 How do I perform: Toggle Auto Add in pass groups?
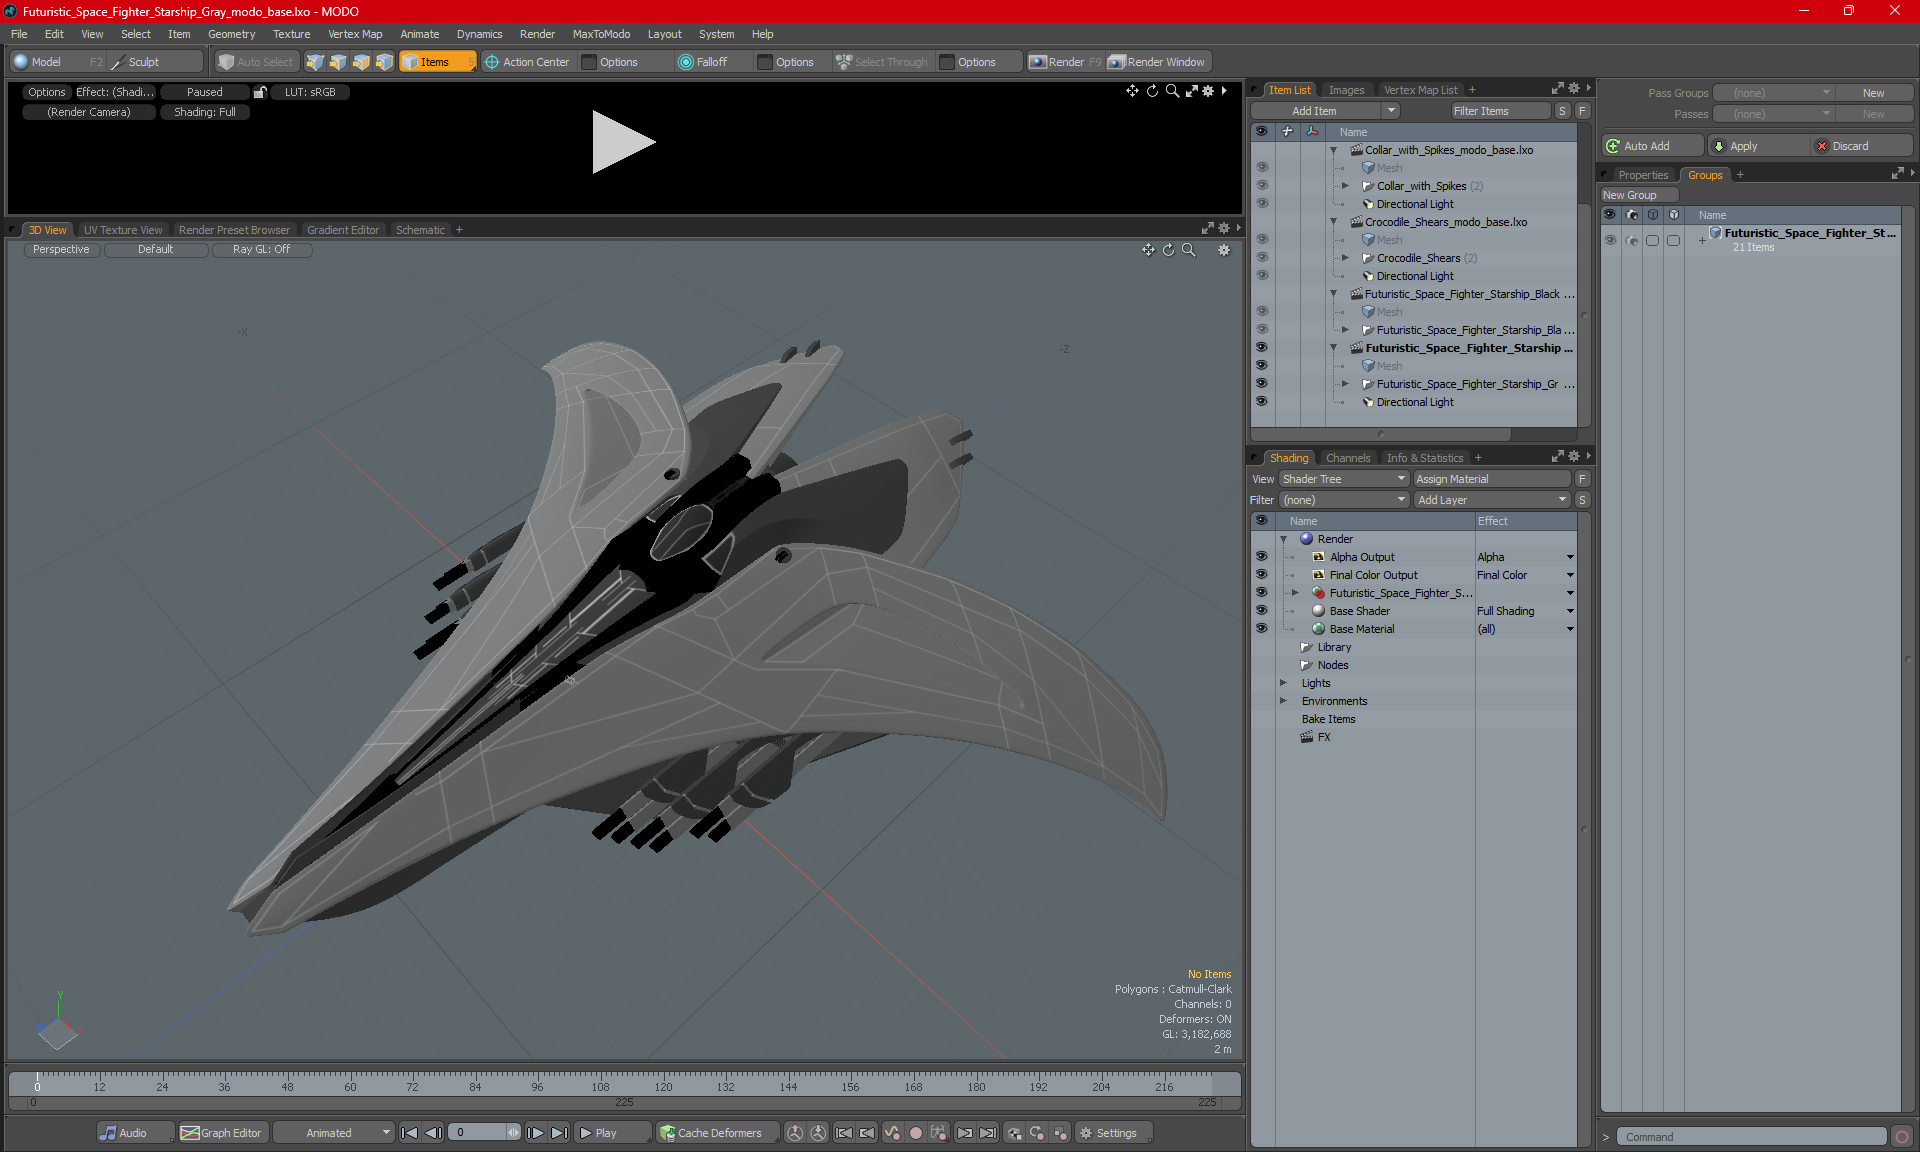pos(1652,146)
